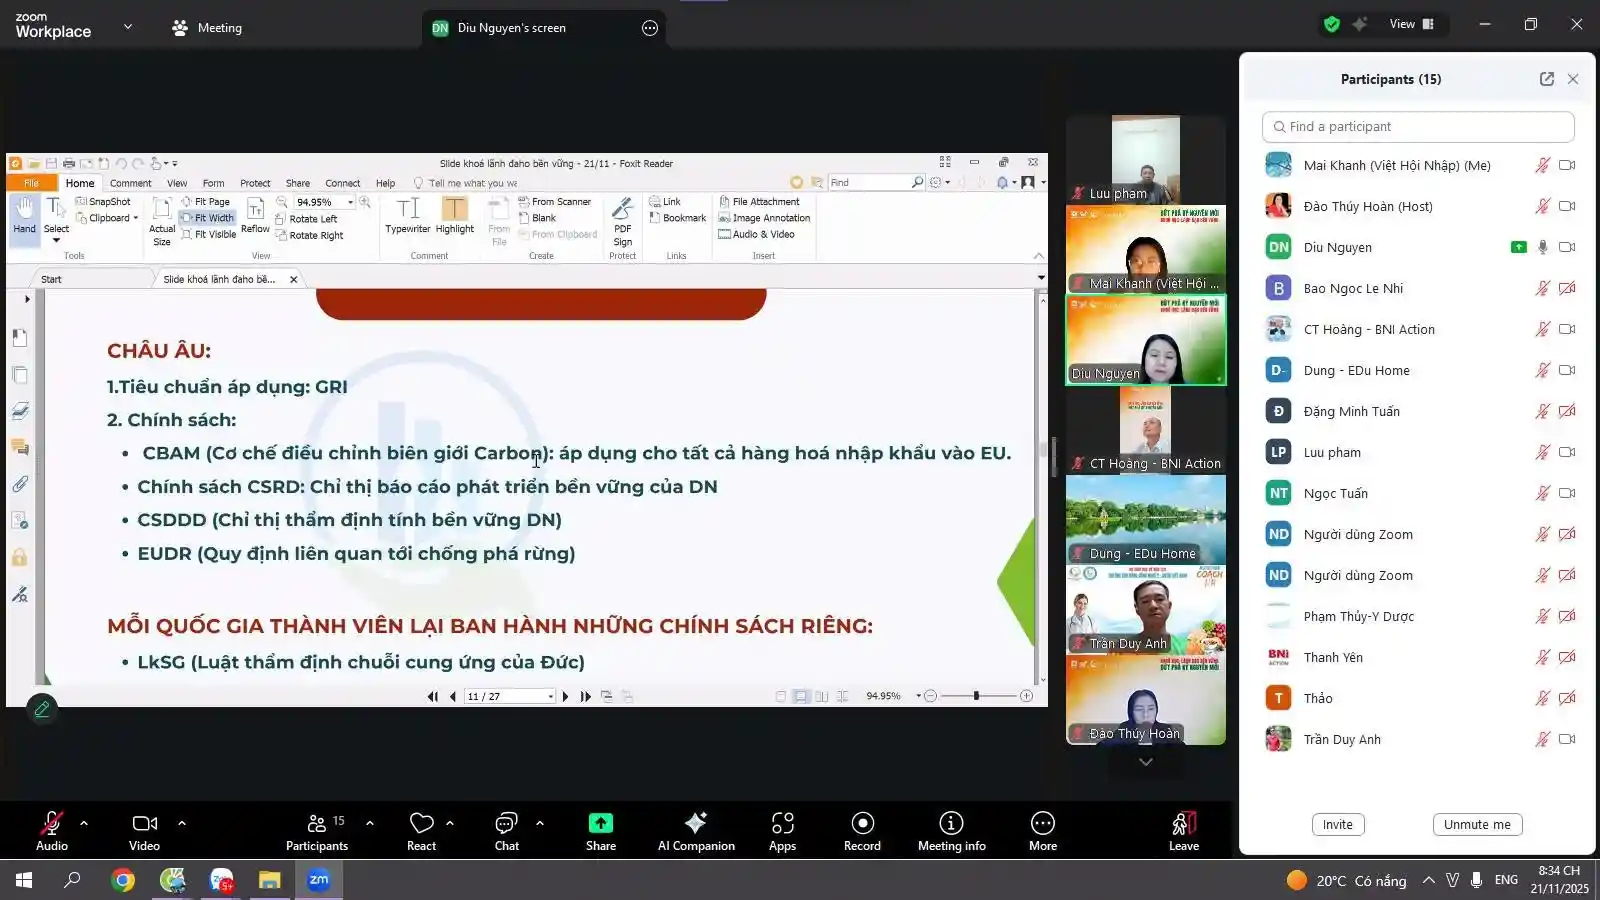The height and width of the screenshot is (900, 1600).
Task: Click the React heart icon
Action: click(421, 823)
